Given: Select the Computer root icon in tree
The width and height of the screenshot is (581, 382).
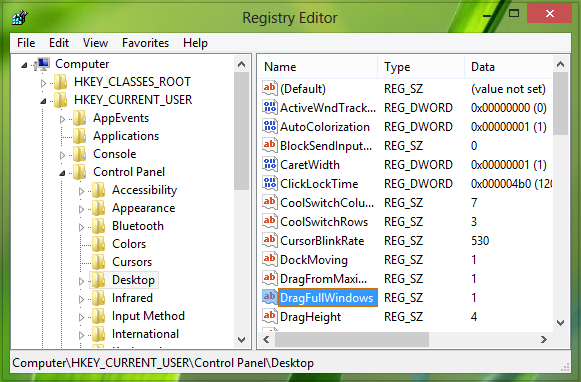Looking at the screenshot, I should click(42, 64).
